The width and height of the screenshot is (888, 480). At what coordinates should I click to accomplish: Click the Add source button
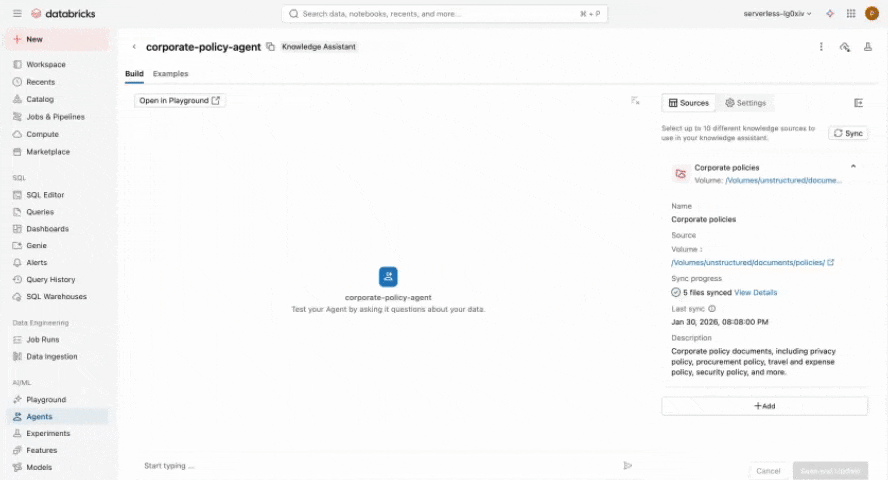[765, 406]
